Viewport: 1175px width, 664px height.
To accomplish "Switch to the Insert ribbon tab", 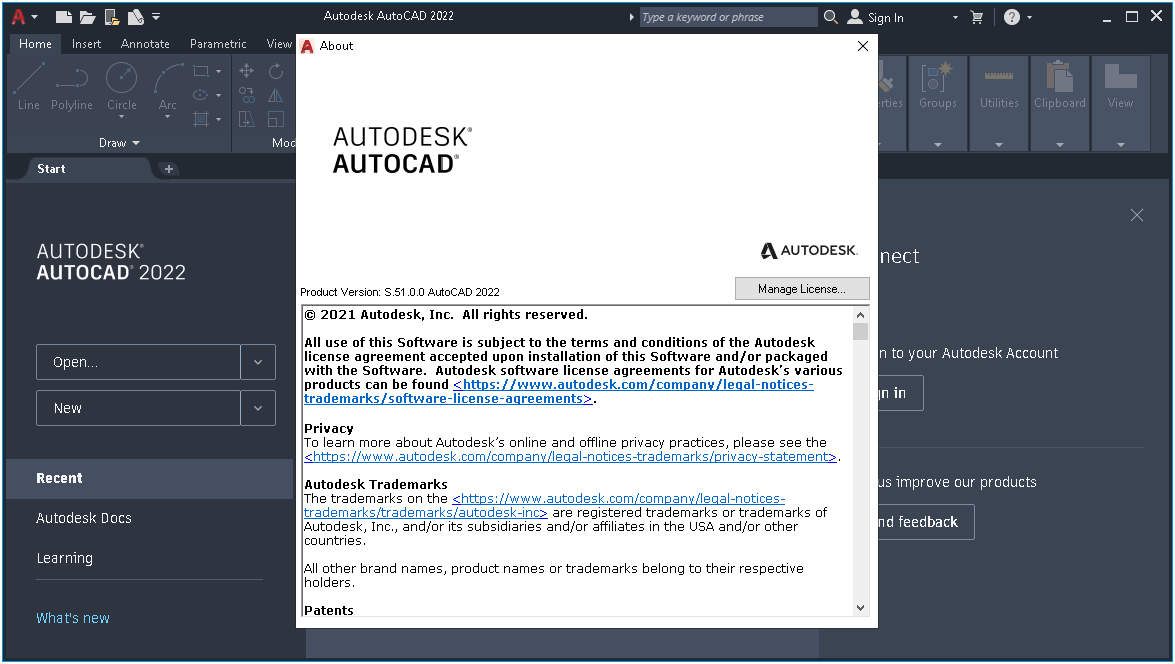I will coord(86,44).
